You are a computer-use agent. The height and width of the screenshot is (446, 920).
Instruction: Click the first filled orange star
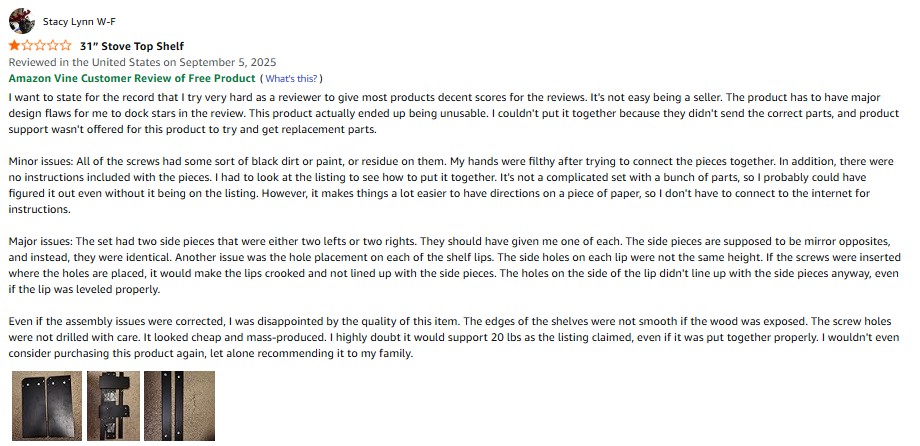14,46
